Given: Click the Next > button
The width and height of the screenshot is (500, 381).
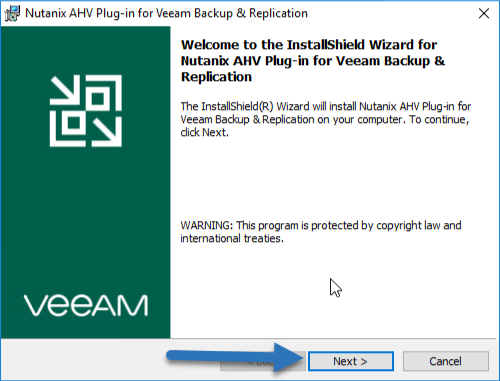Looking at the screenshot, I should pyautogui.click(x=351, y=361).
